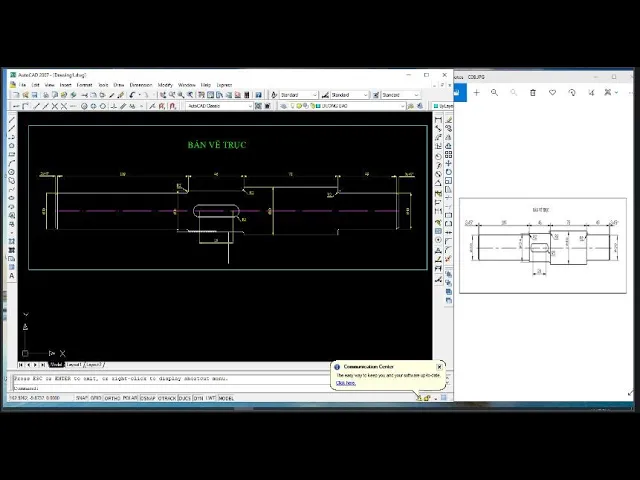Toggle ORTHO mode in the status bar
The width and height of the screenshot is (640, 480).
(112, 398)
